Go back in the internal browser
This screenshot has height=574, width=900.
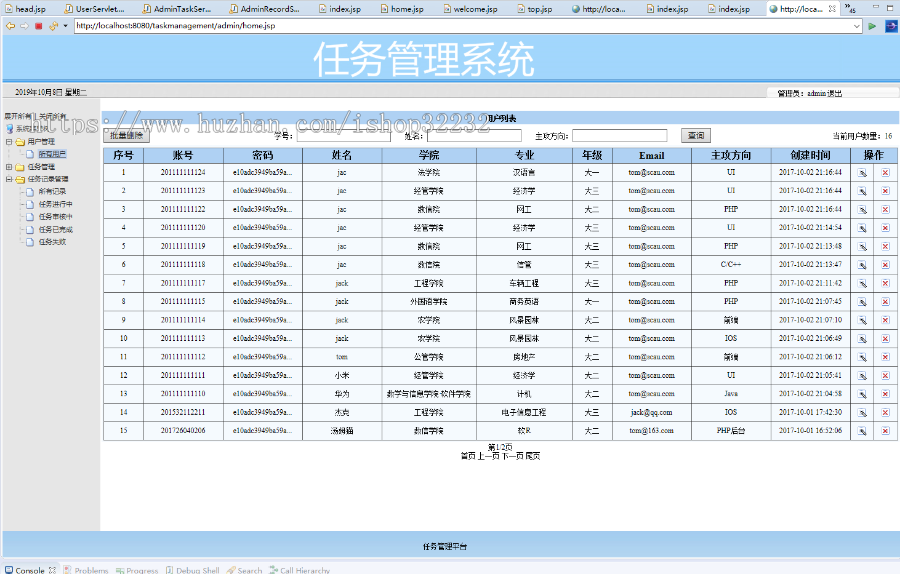point(10,26)
